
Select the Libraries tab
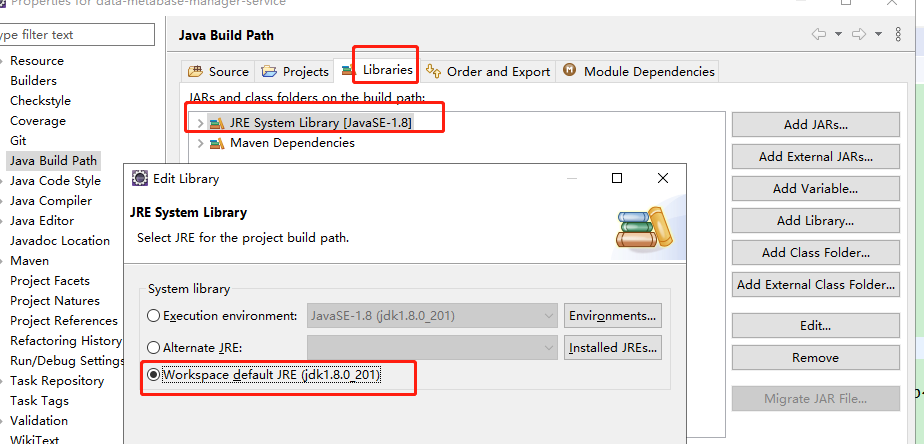coord(377,70)
